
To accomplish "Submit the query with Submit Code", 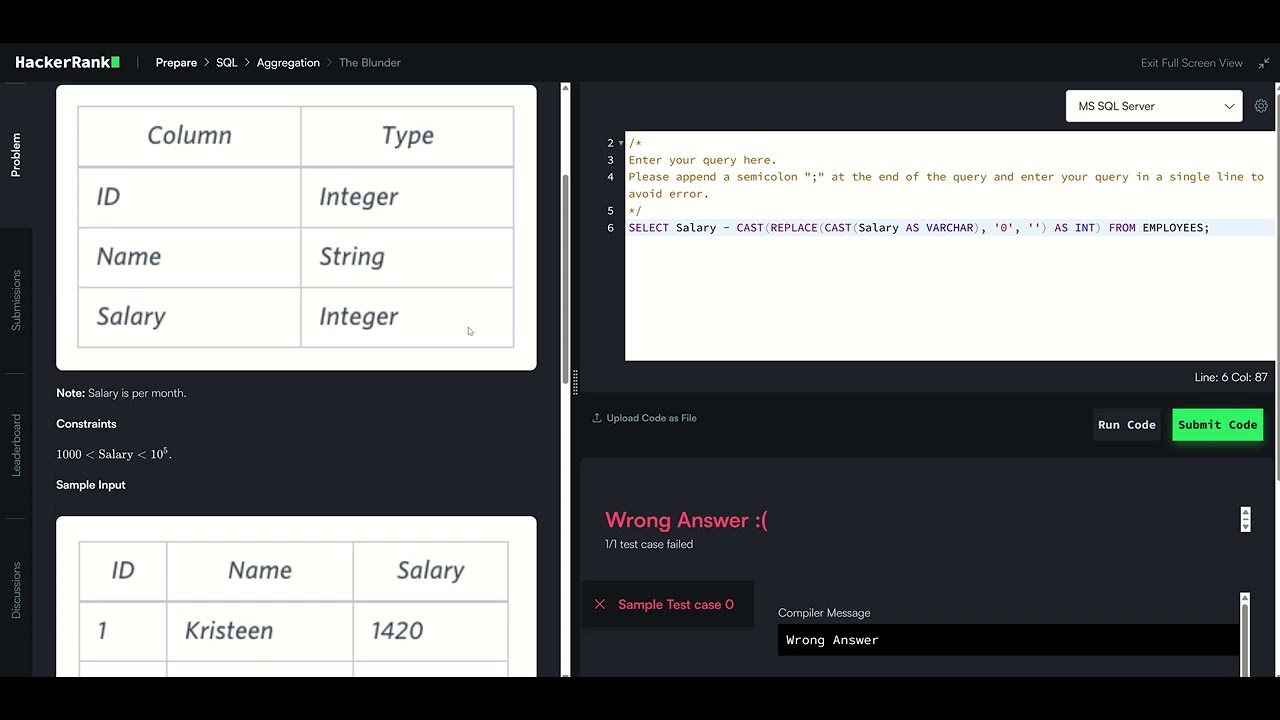I will 1217,425.
